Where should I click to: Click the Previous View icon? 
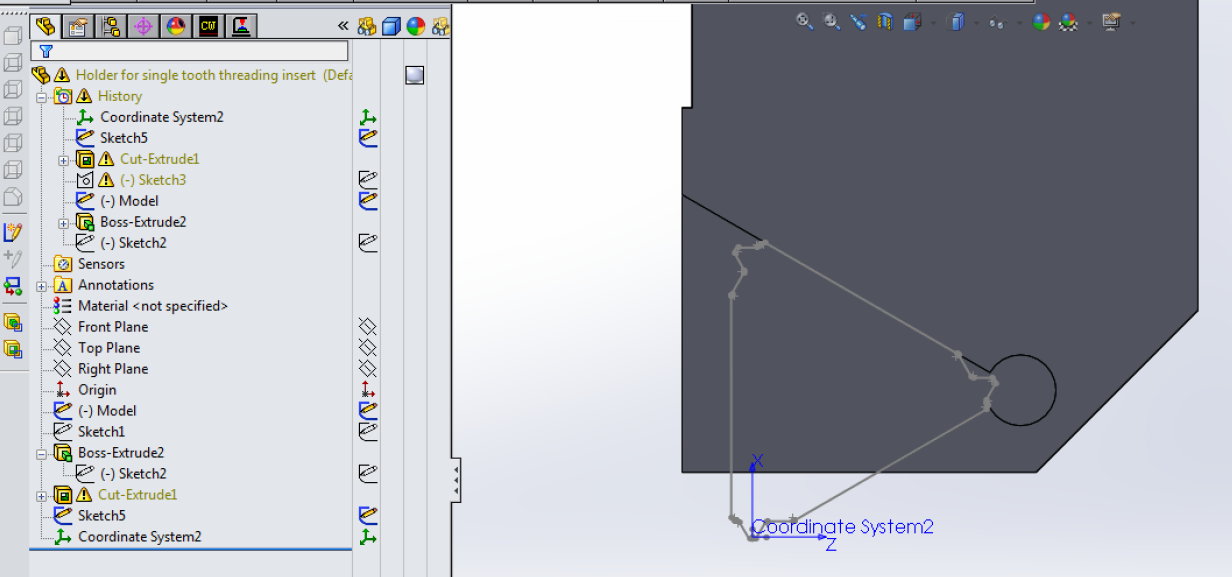(x=858, y=21)
